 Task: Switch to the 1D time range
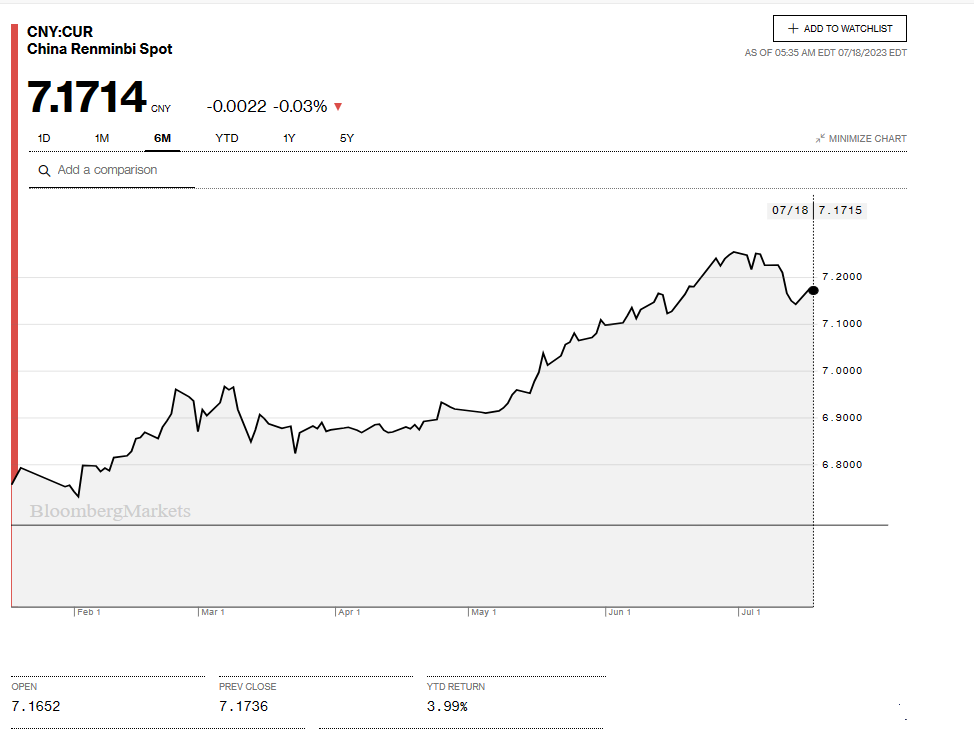tap(44, 138)
